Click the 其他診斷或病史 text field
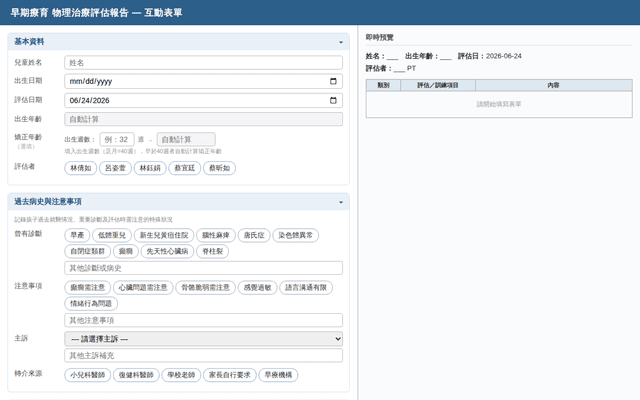The width and height of the screenshot is (640, 400). 203,268
